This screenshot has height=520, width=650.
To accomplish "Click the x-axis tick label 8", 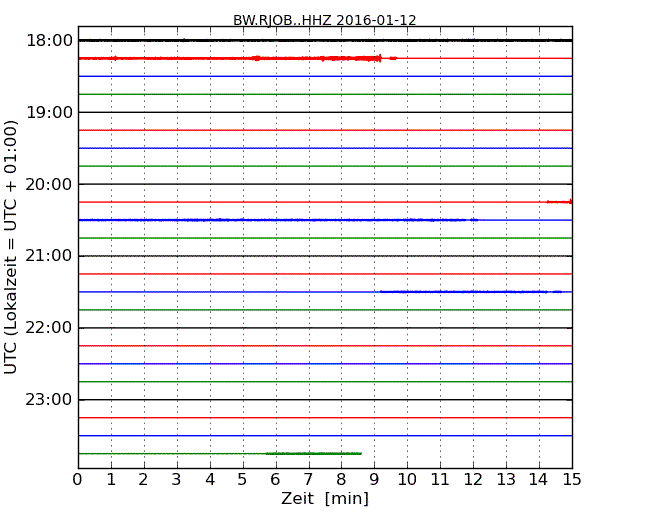I will (x=341, y=479).
